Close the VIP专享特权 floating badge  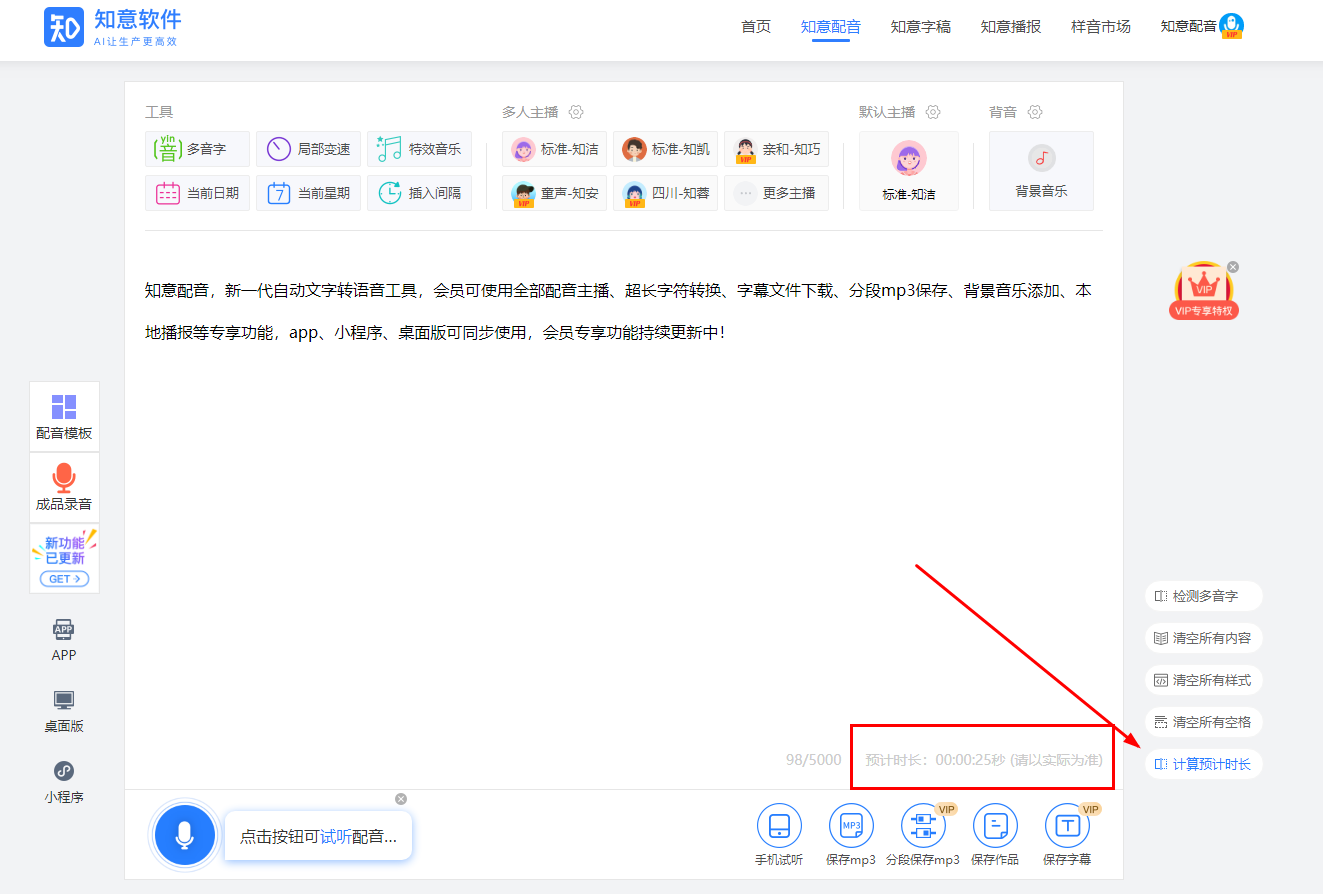coord(1233,267)
